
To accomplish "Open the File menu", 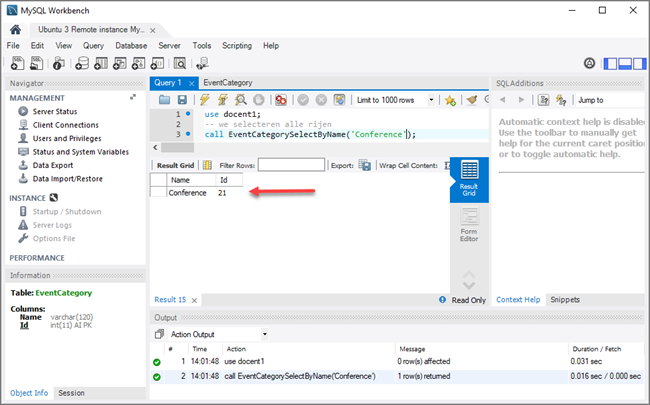I will pyautogui.click(x=13, y=46).
